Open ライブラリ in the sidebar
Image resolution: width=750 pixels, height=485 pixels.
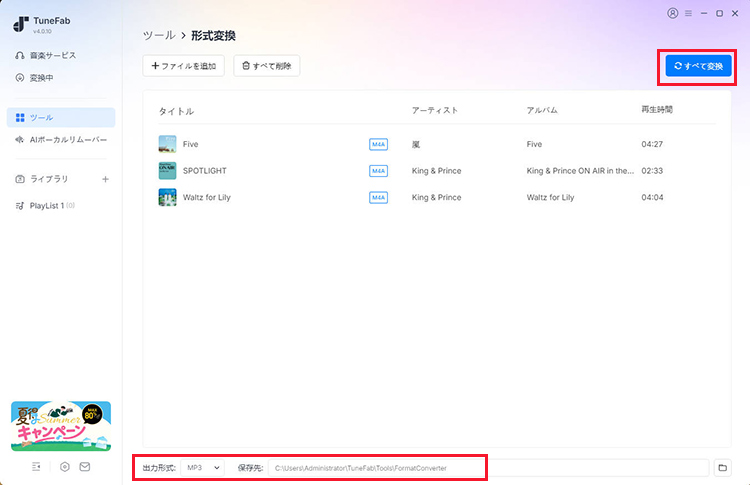[x=49, y=179]
